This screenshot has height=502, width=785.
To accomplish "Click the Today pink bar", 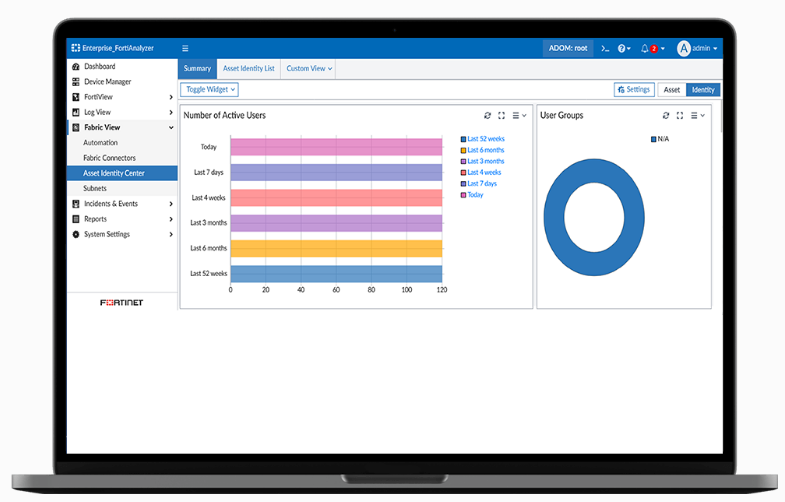I will [x=336, y=147].
